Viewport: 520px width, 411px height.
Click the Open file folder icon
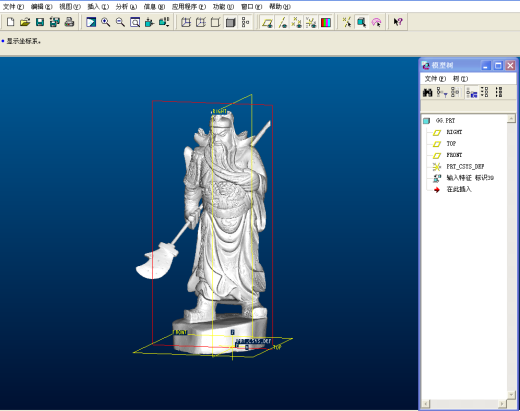pos(25,22)
